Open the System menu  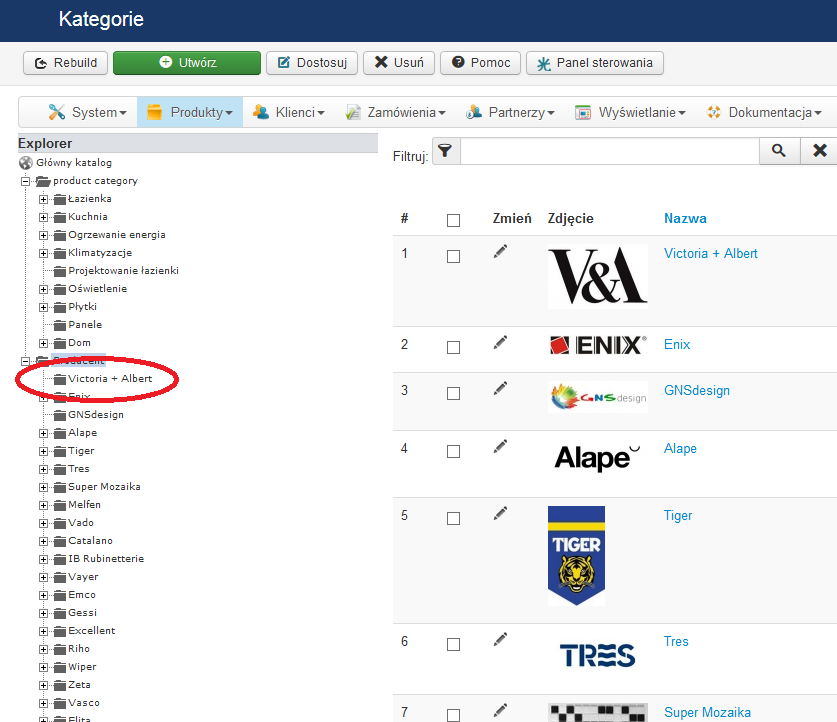click(87, 112)
